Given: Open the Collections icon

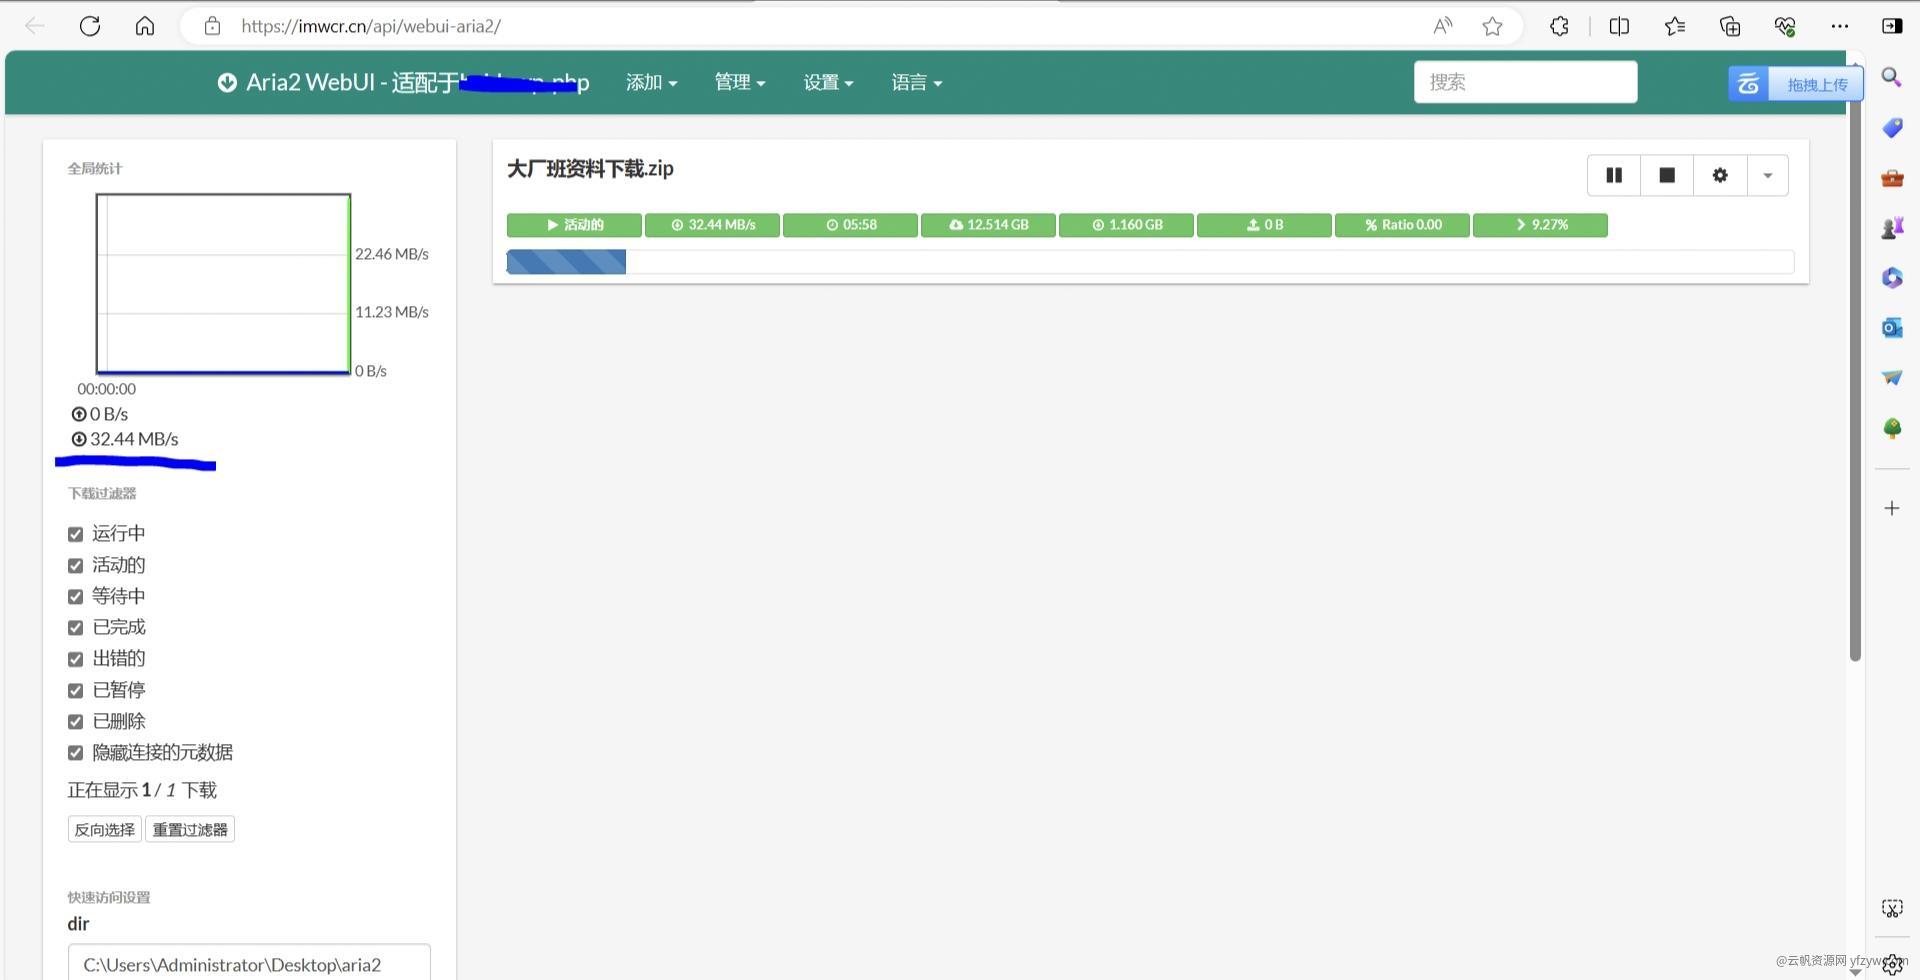Looking at the screenshot, I should [x=1730, y=26].
